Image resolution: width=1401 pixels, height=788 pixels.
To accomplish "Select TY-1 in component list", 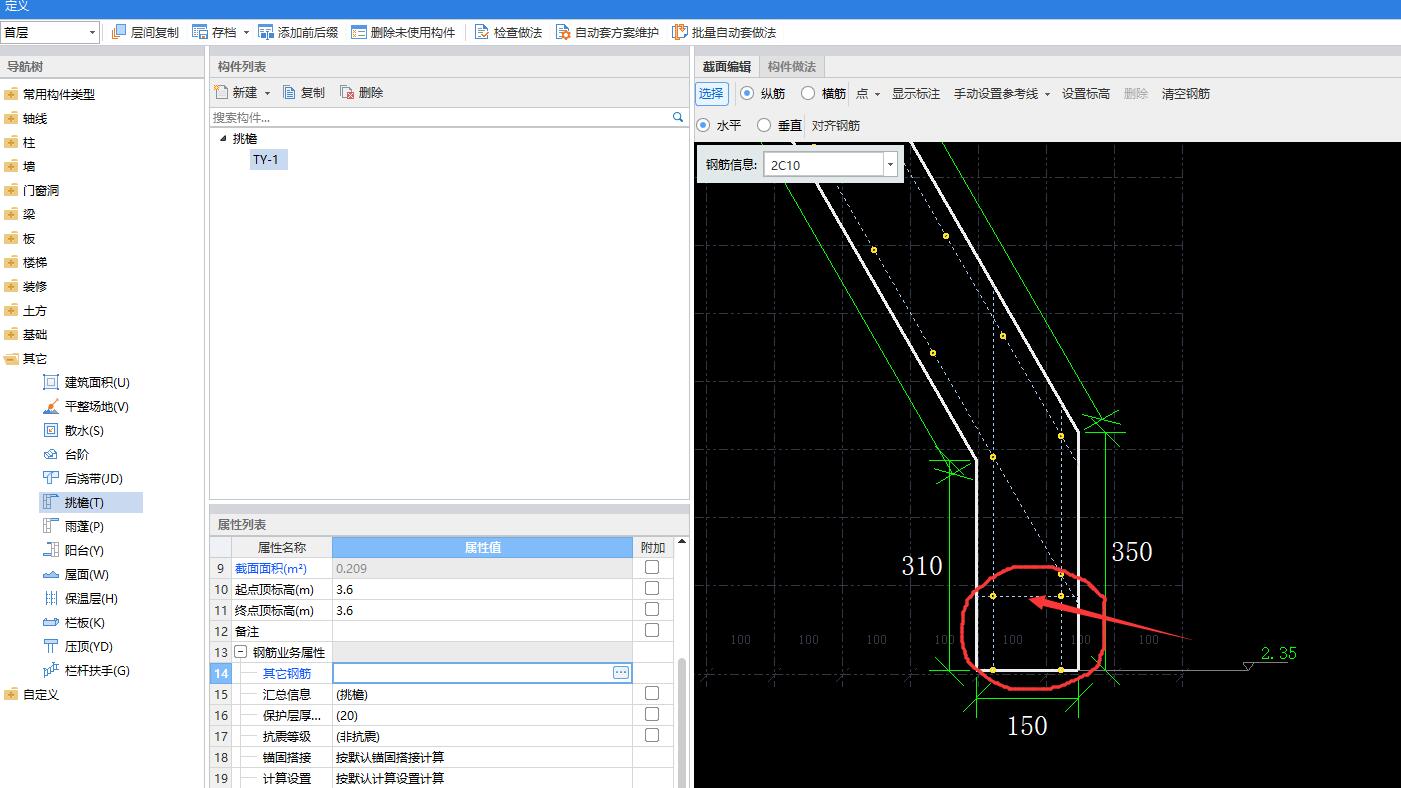I will (266, 159).
